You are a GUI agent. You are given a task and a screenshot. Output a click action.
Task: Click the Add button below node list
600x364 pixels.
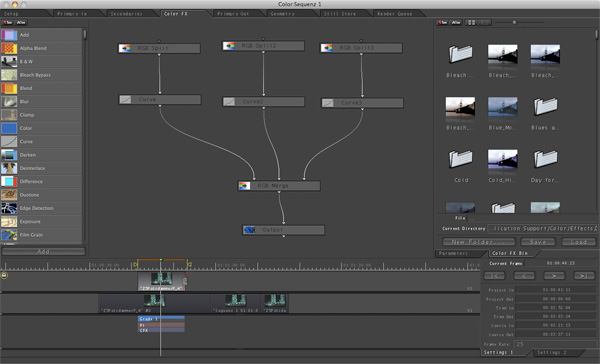(43, 251)
